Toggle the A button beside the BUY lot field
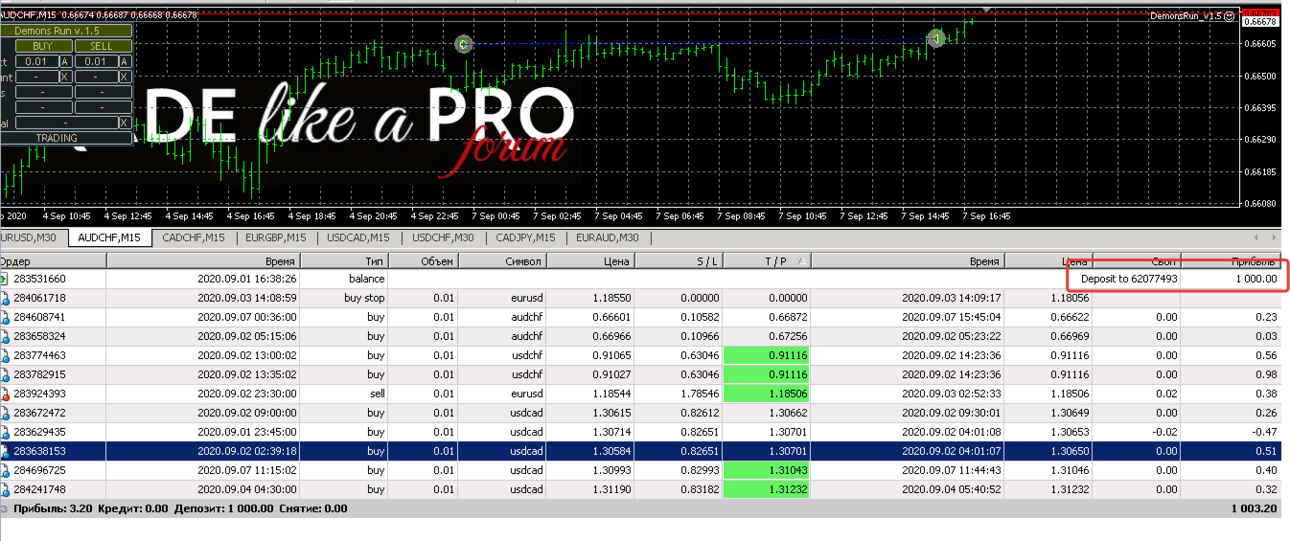The height and width of the screenshot is (541, 1290). (x=65, y=62)
